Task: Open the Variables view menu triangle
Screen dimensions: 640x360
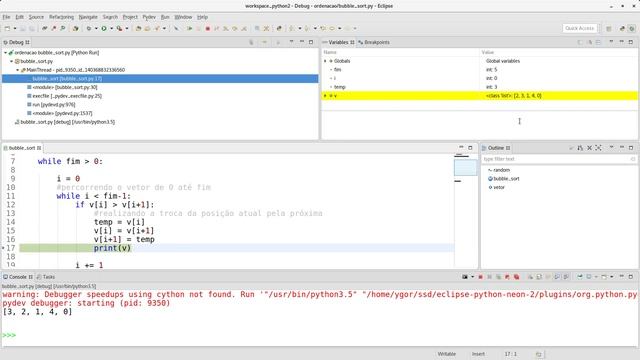Action: [611, 42]
